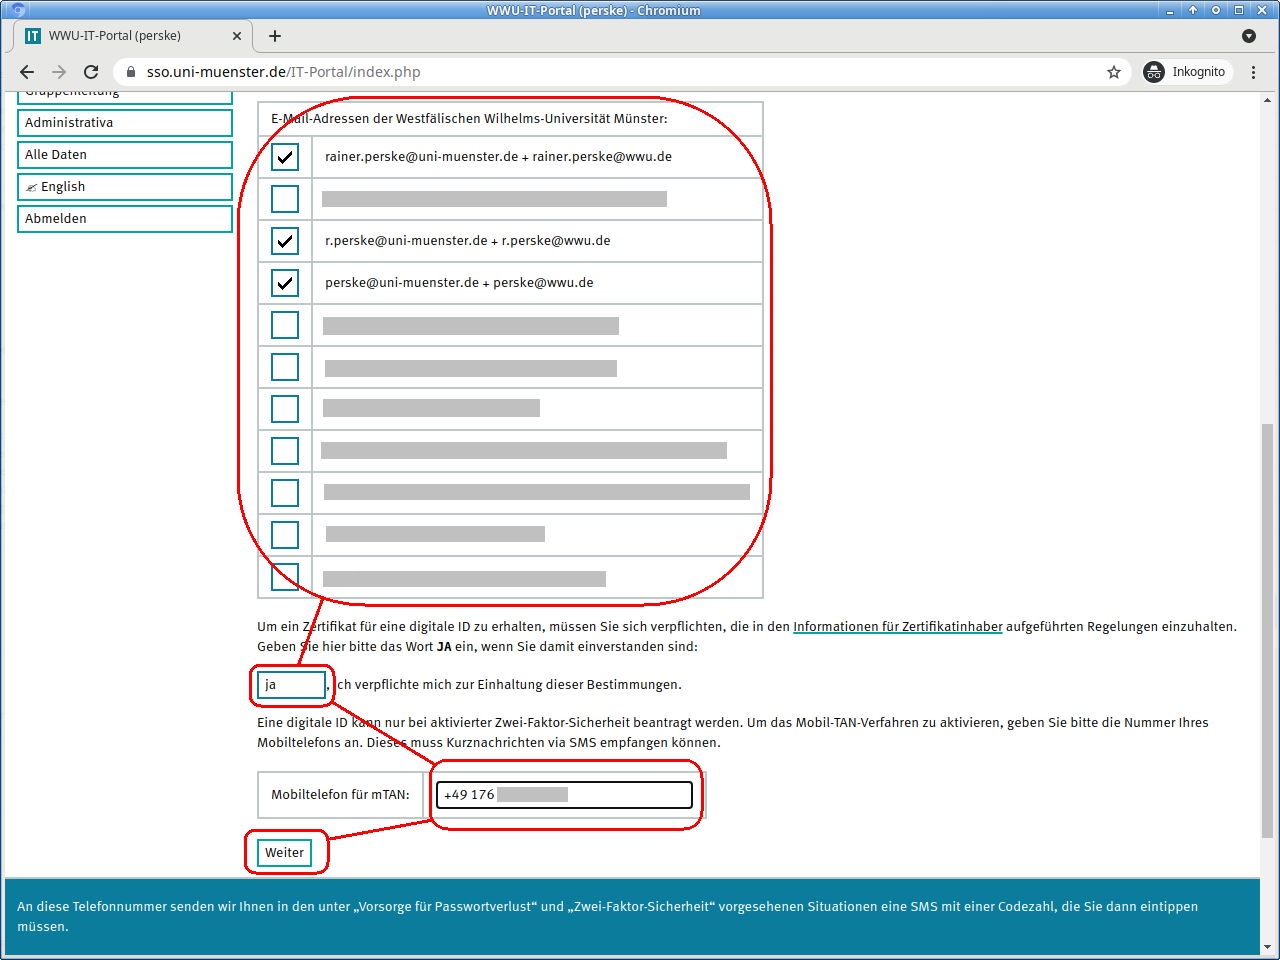Click the page vertical scrollbar
This screenshot has height=960, width=1280.
click(x=1268, y=630)
